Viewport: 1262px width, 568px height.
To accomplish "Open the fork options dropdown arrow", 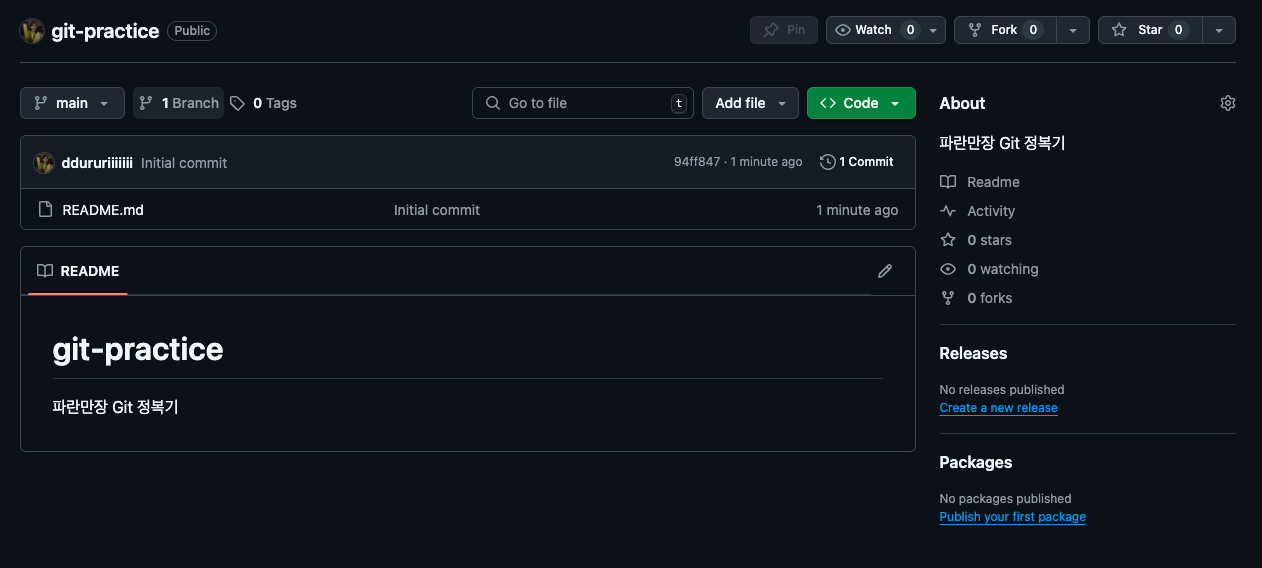I will (1073, 30).
